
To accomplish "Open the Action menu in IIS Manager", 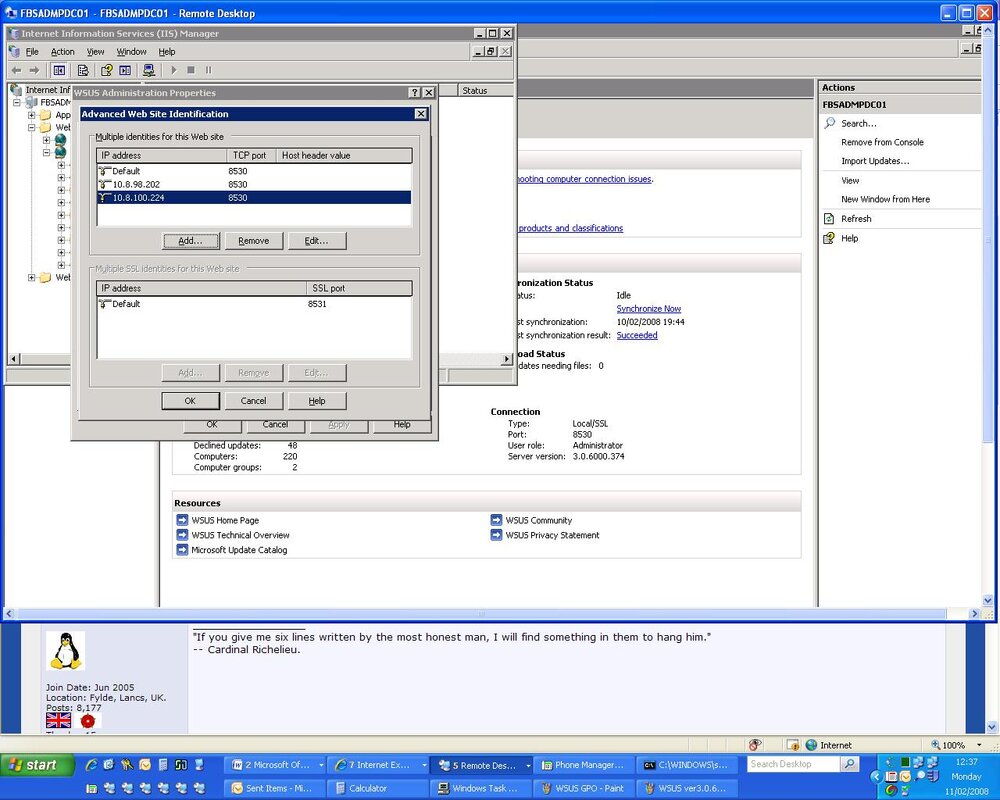I will [62, 52].
